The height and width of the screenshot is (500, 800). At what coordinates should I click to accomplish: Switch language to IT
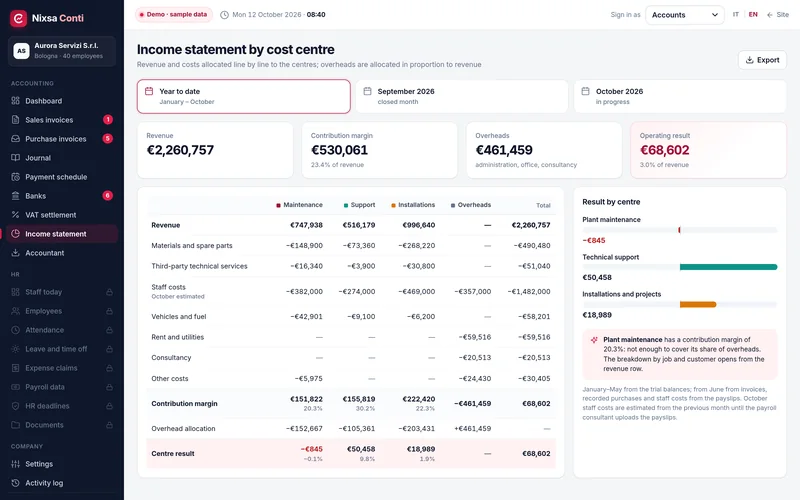736,15
